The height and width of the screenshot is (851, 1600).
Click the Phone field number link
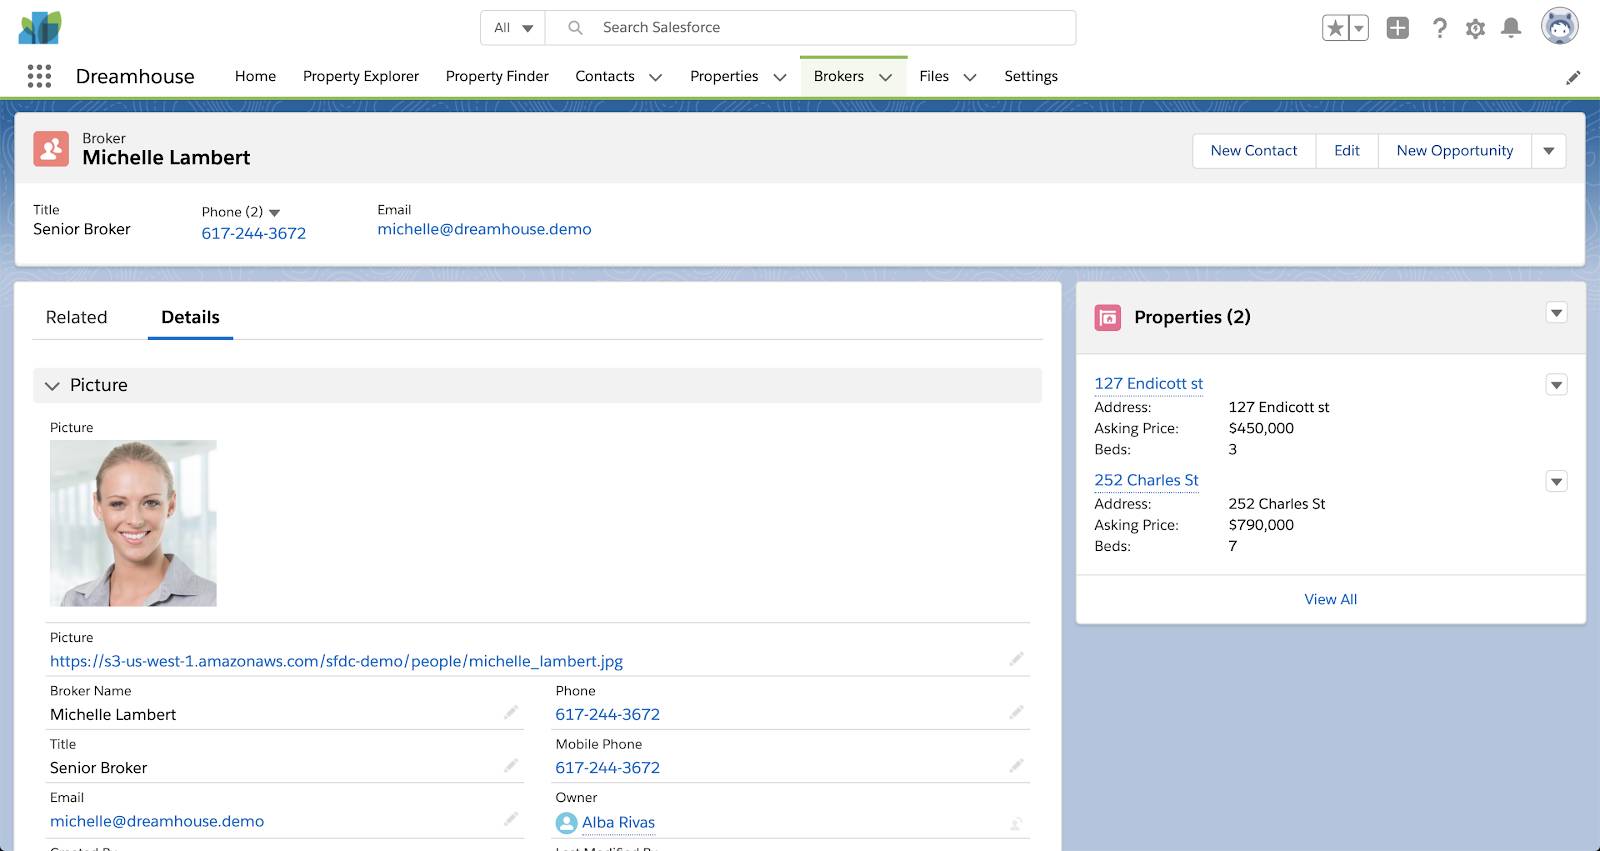click(x=607, y=714)
